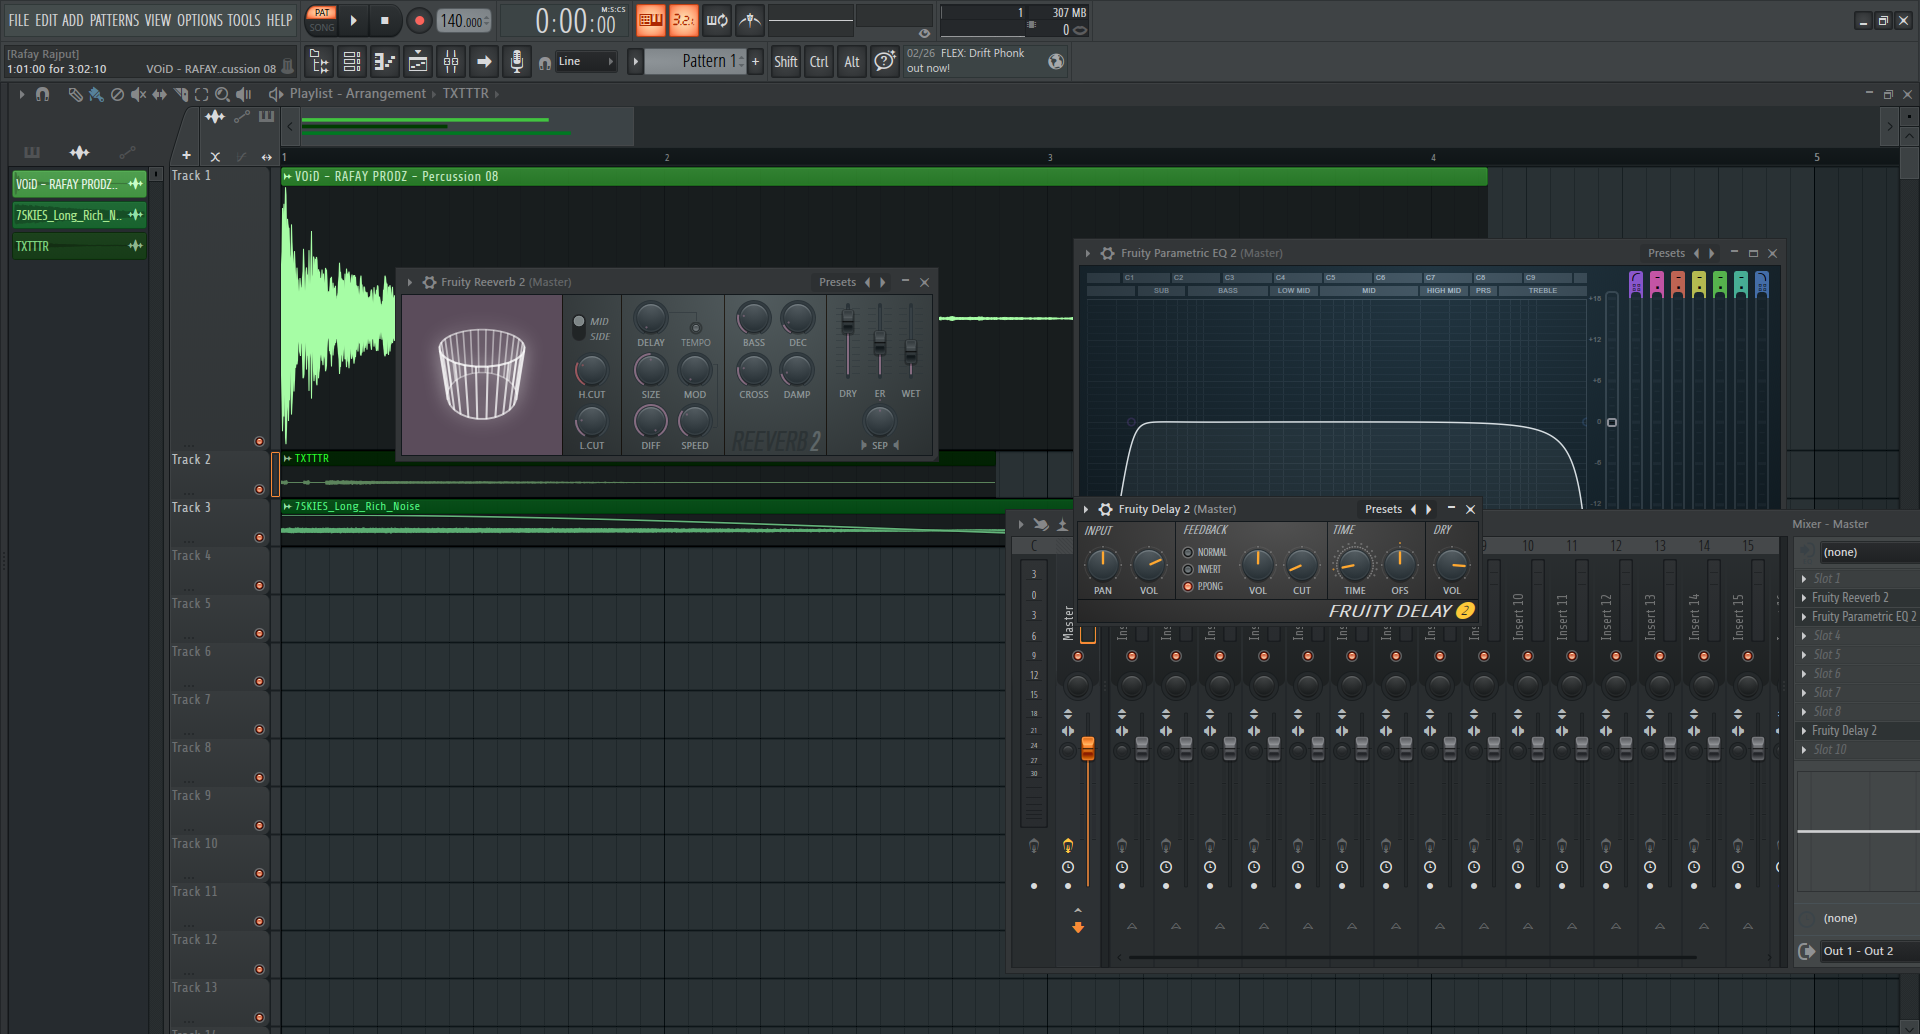This screenshot has width=1920, height=1034.
Task: Click the microphone recording icon
Action: click(x=516, y=62)
